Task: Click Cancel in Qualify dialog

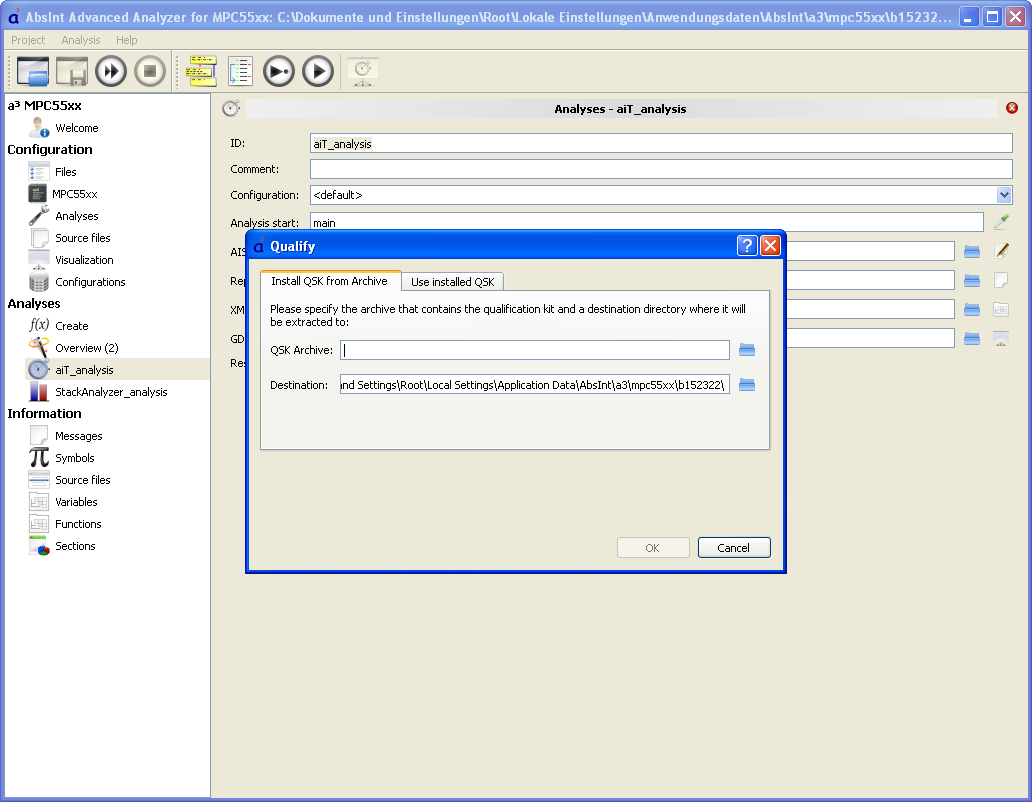Action: coord(733,548)
